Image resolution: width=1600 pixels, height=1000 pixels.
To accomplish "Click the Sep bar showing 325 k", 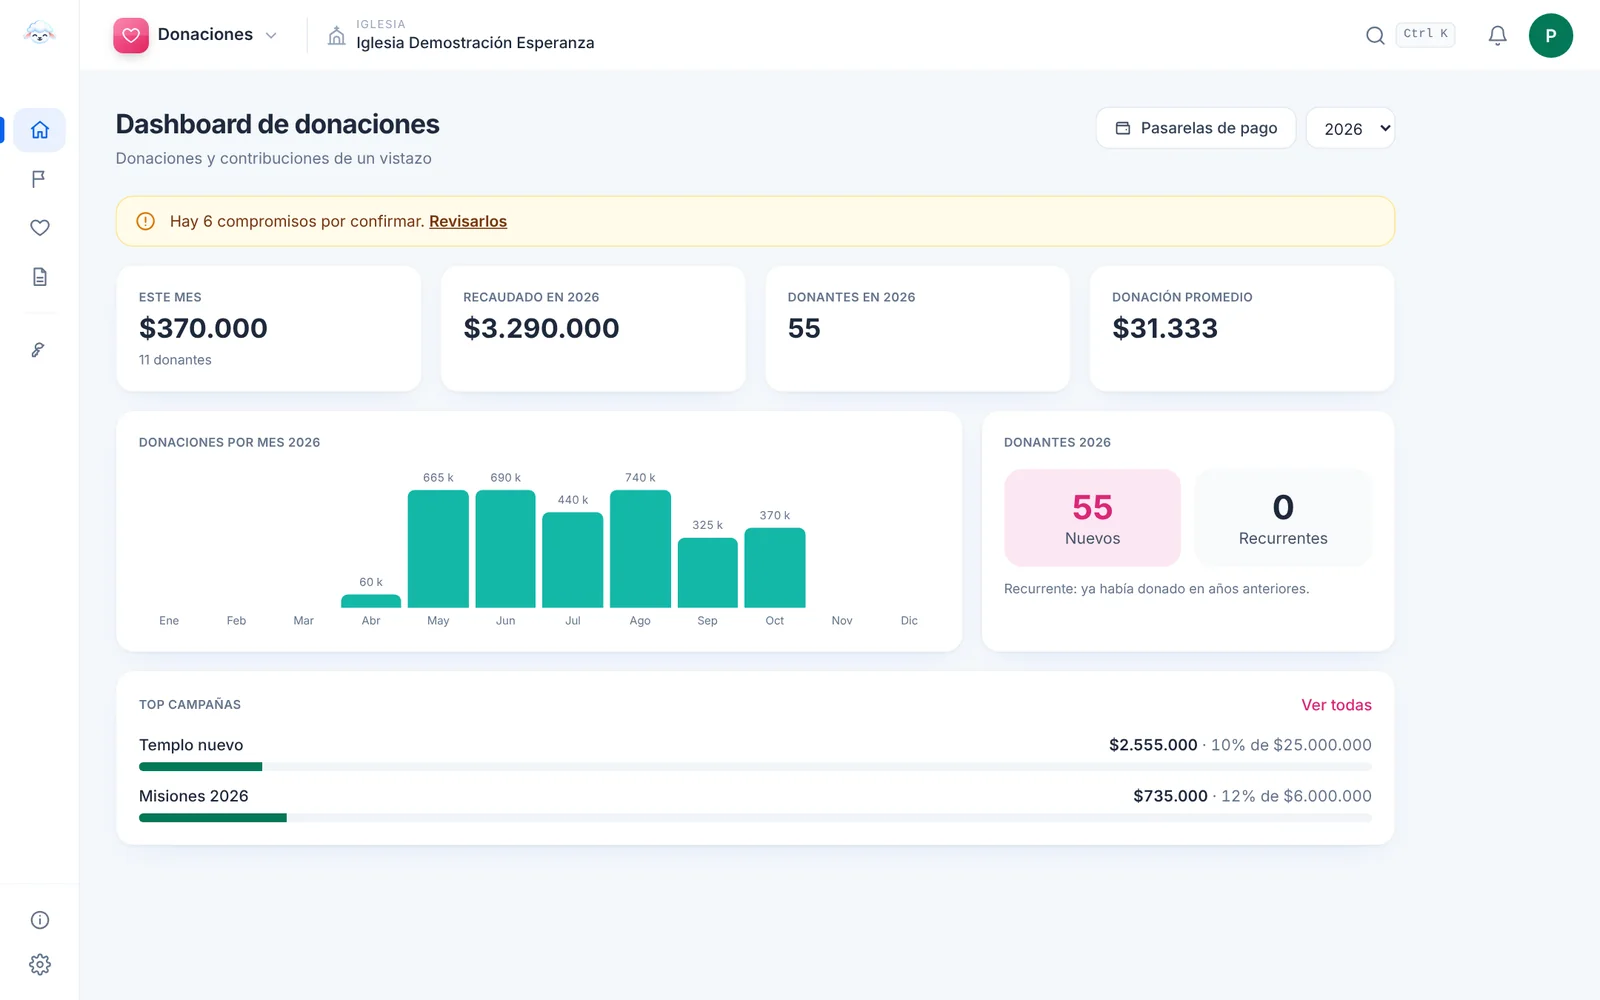I will pos(708,573).
